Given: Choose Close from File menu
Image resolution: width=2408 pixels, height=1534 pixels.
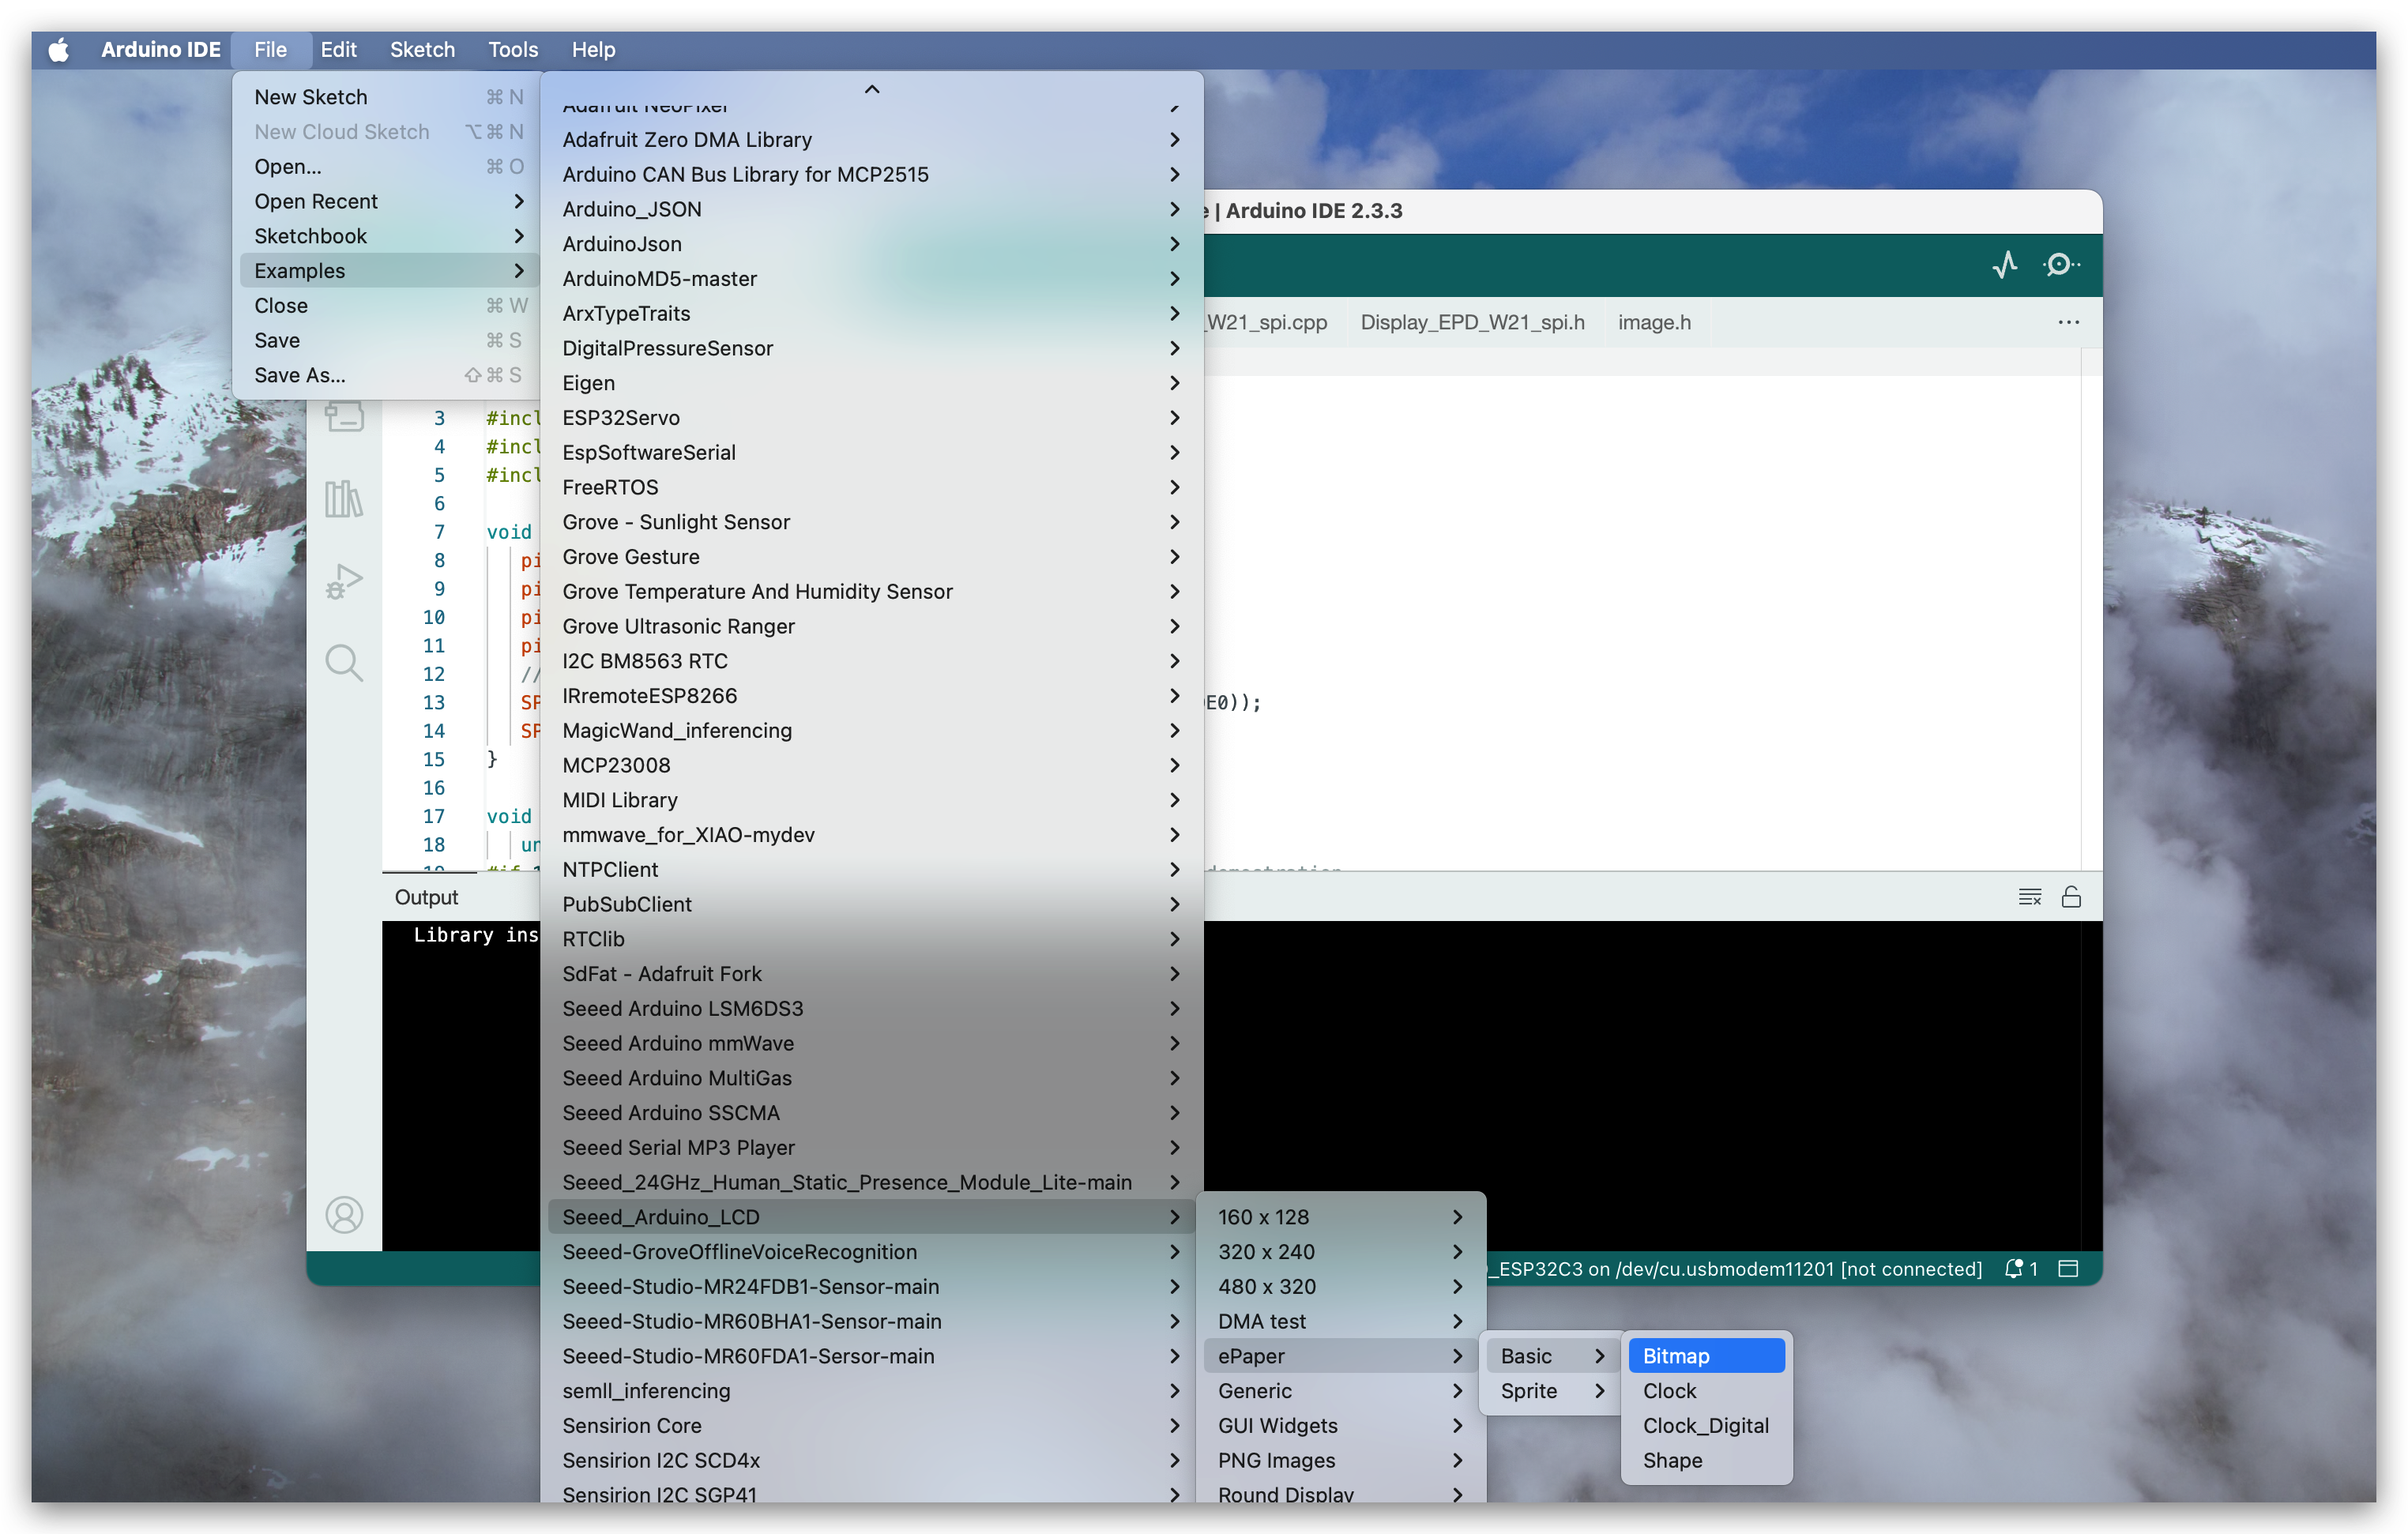Looking at the screenshot, I should click(388, 305).
